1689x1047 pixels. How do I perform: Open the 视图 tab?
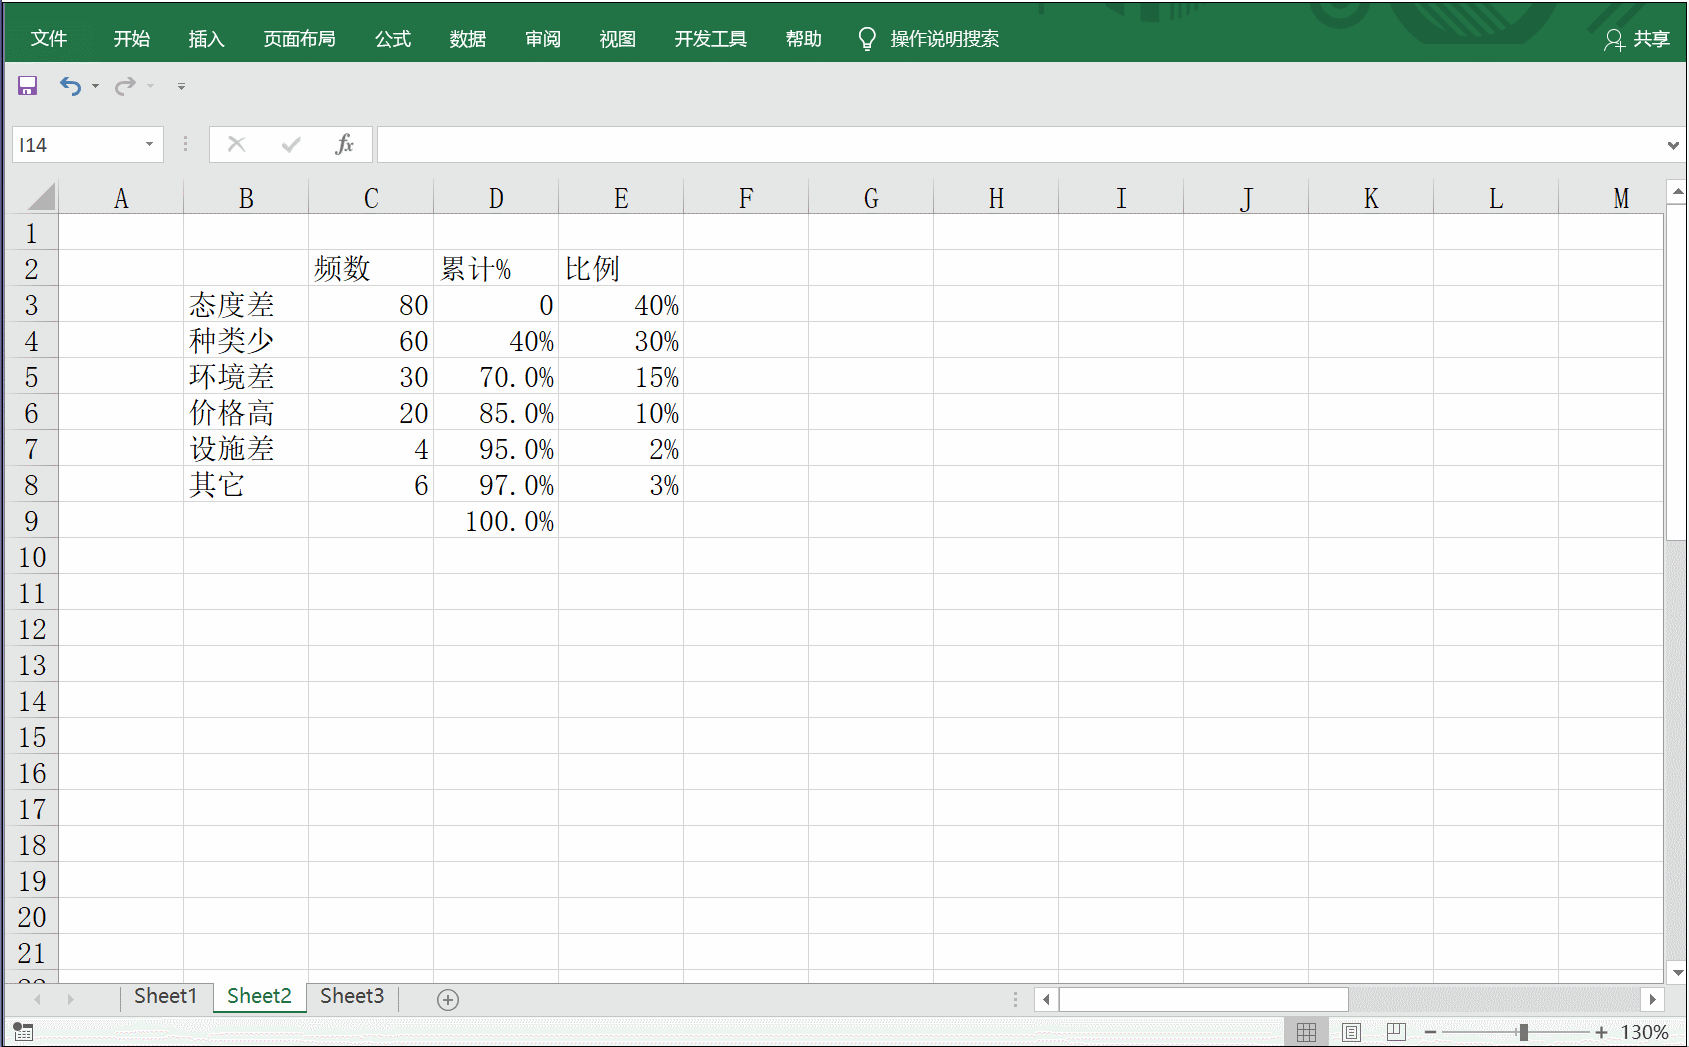point(617,39)
